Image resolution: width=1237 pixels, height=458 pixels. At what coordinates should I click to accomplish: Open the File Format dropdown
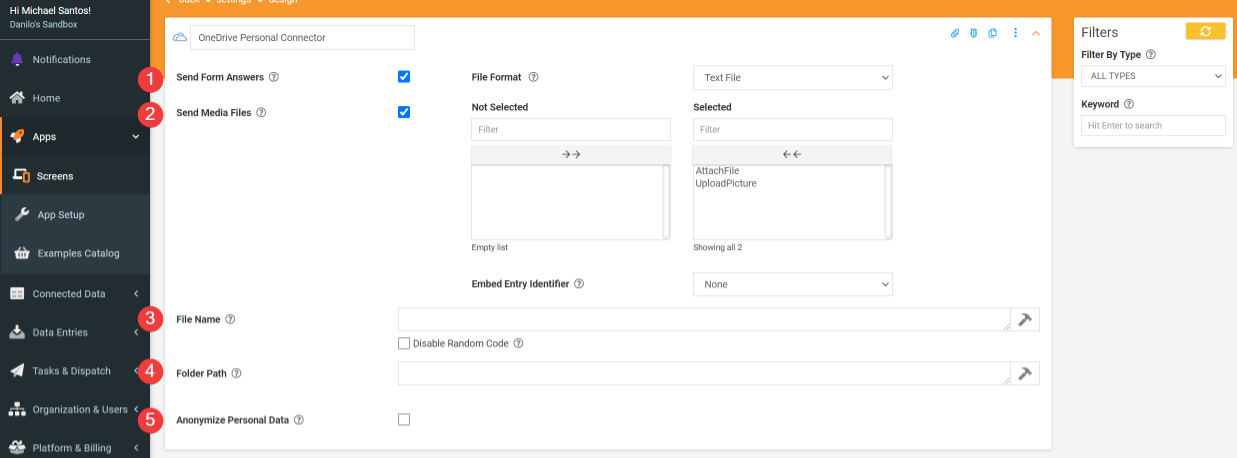click(792, 77)
